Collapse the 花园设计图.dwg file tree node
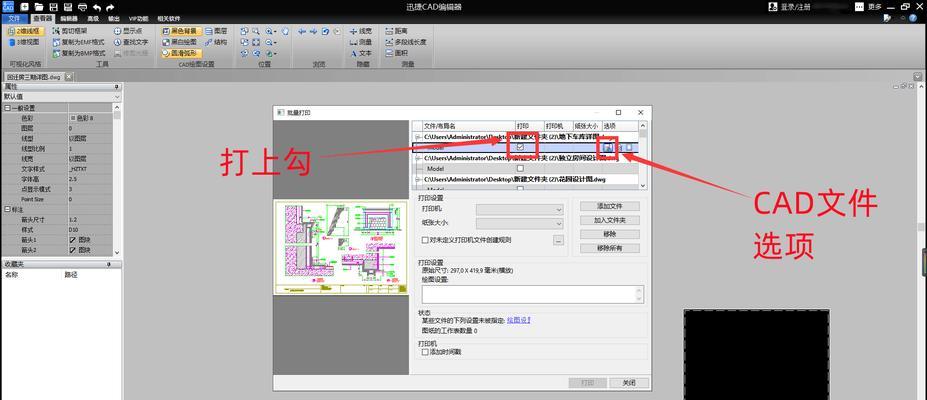Image resolution: width=927 pixels, height=400 pixels. (418, 179)
